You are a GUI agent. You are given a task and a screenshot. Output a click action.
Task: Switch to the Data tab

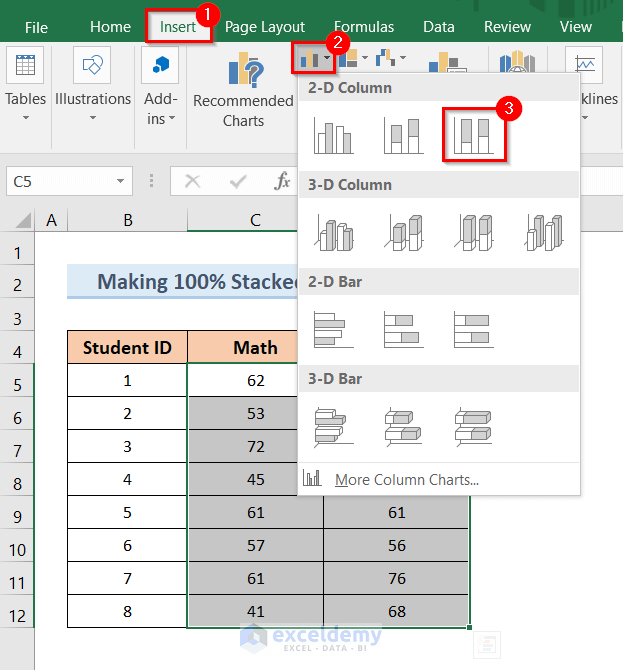[439, 27]
